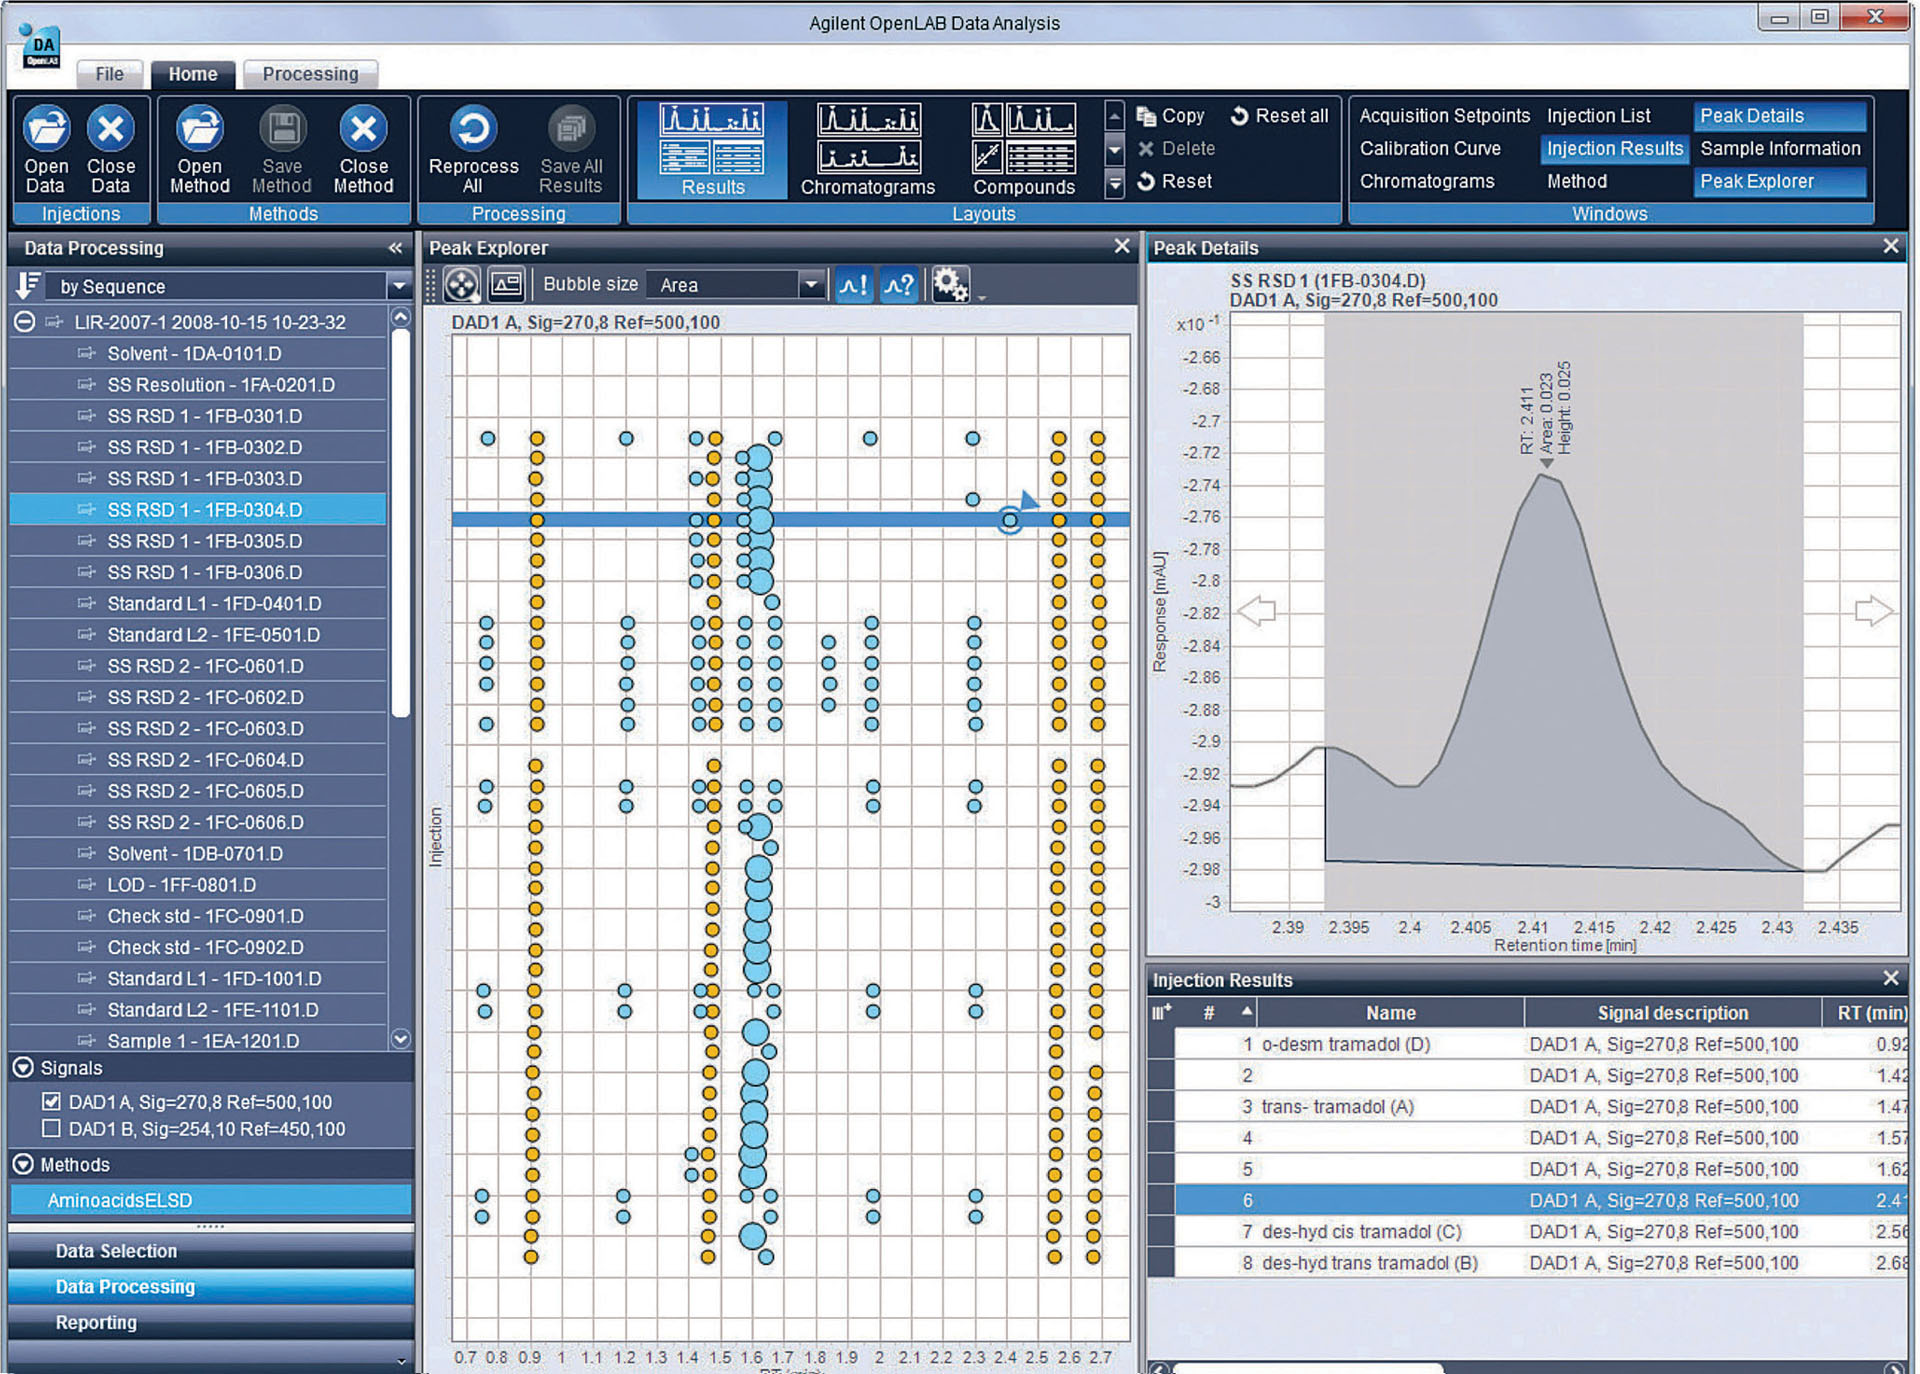Select the highlighted peak bubble at RT 2.41

1010,520
